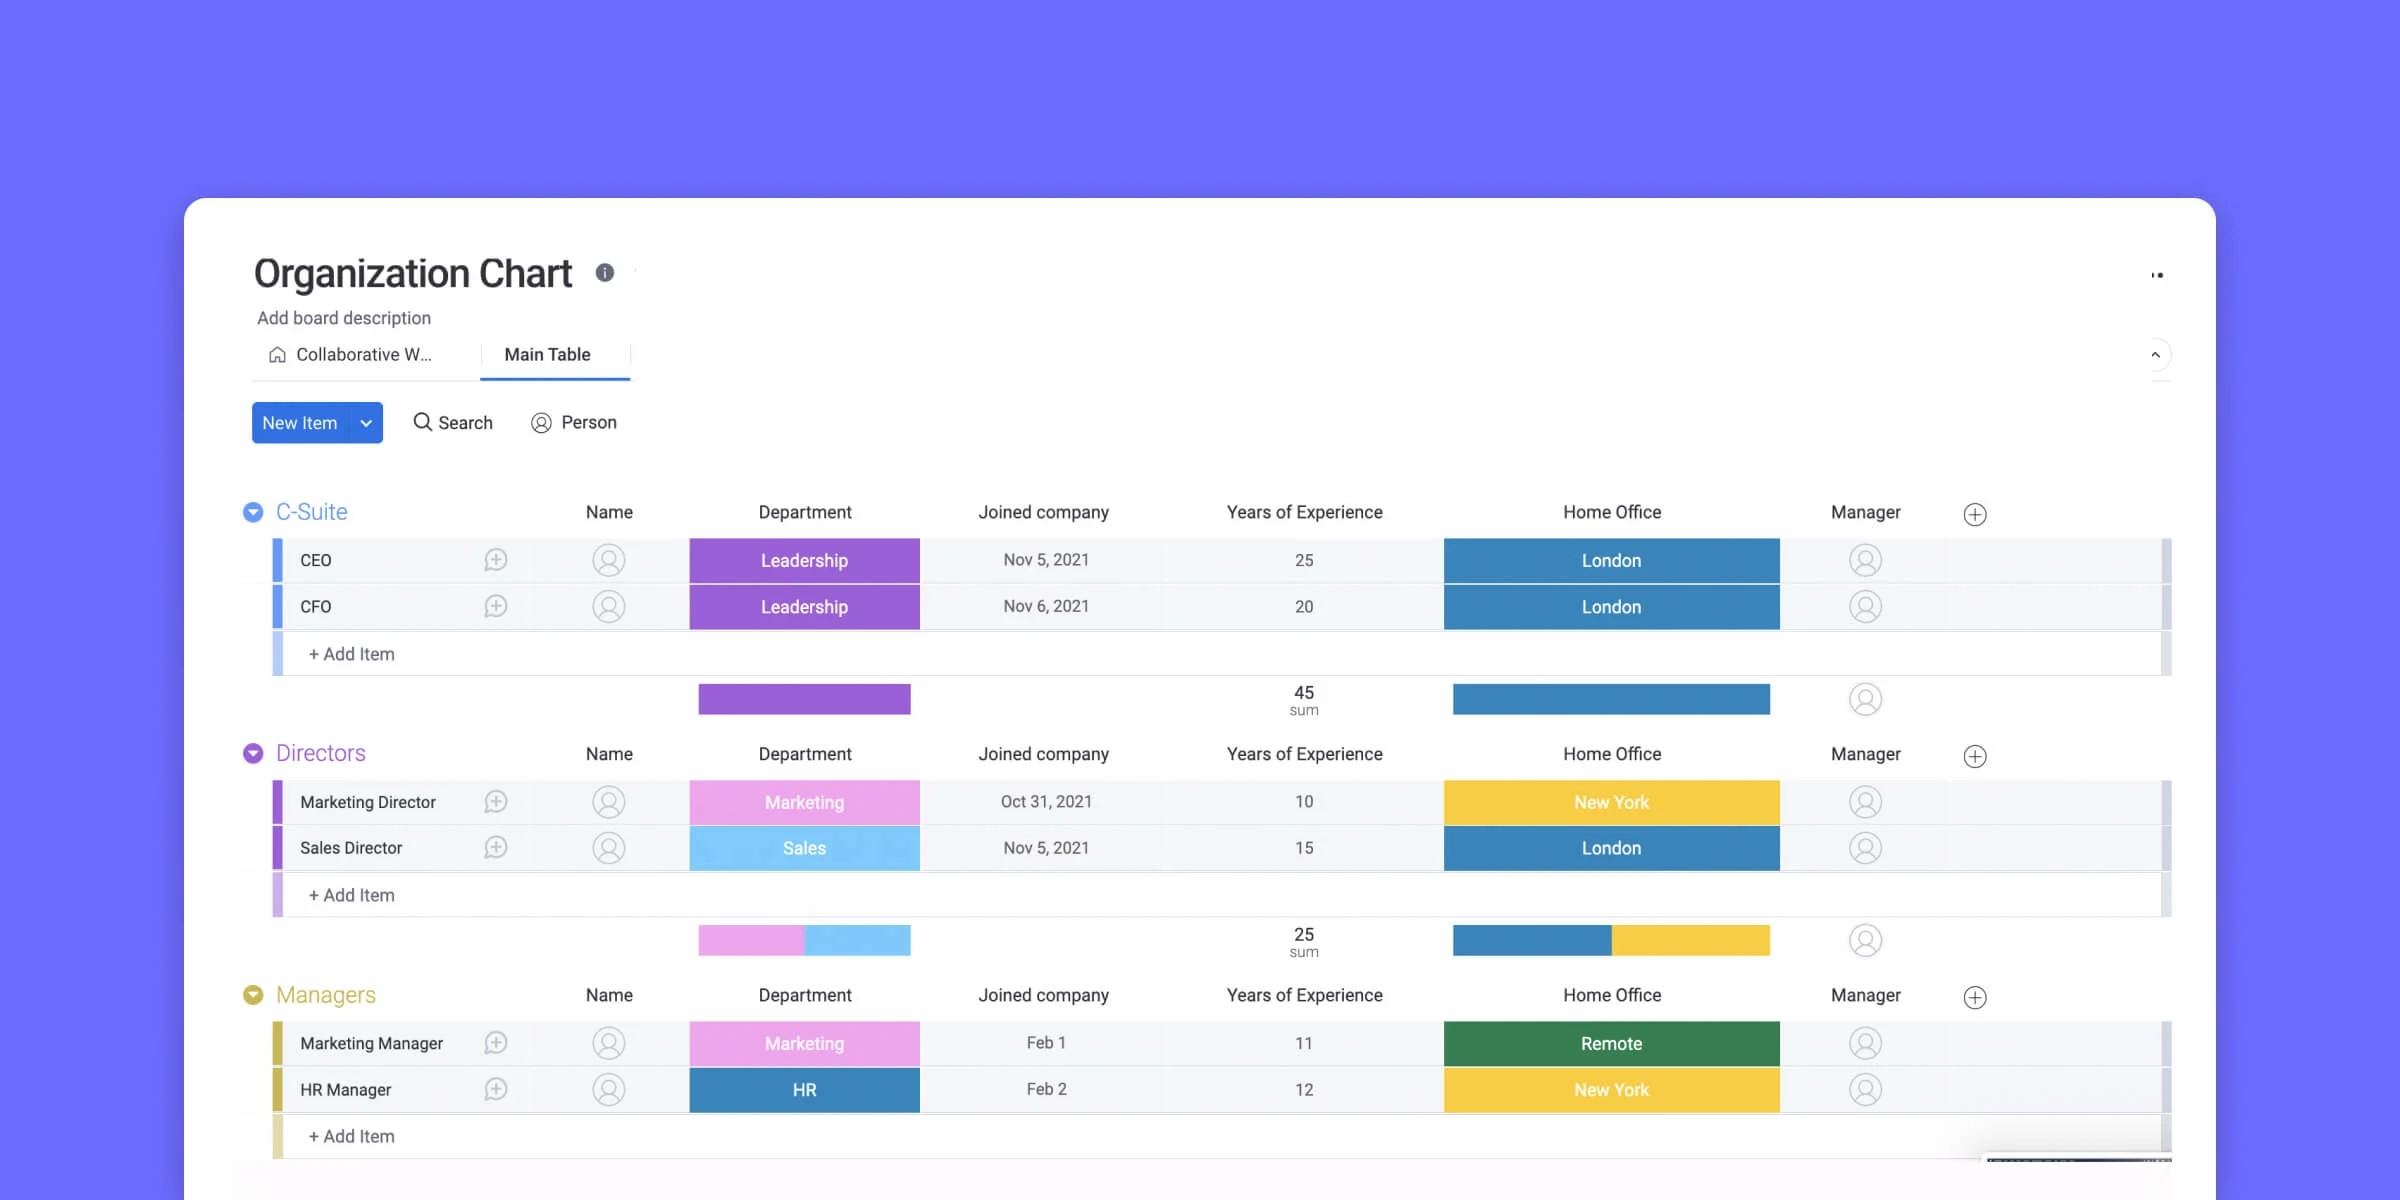
Task: Open a conversation on the CEO row plus icon
Action: click(x=496, y=560)
